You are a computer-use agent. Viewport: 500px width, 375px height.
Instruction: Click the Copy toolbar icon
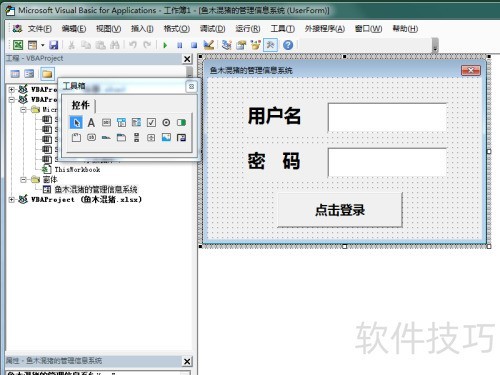point(86,45)
